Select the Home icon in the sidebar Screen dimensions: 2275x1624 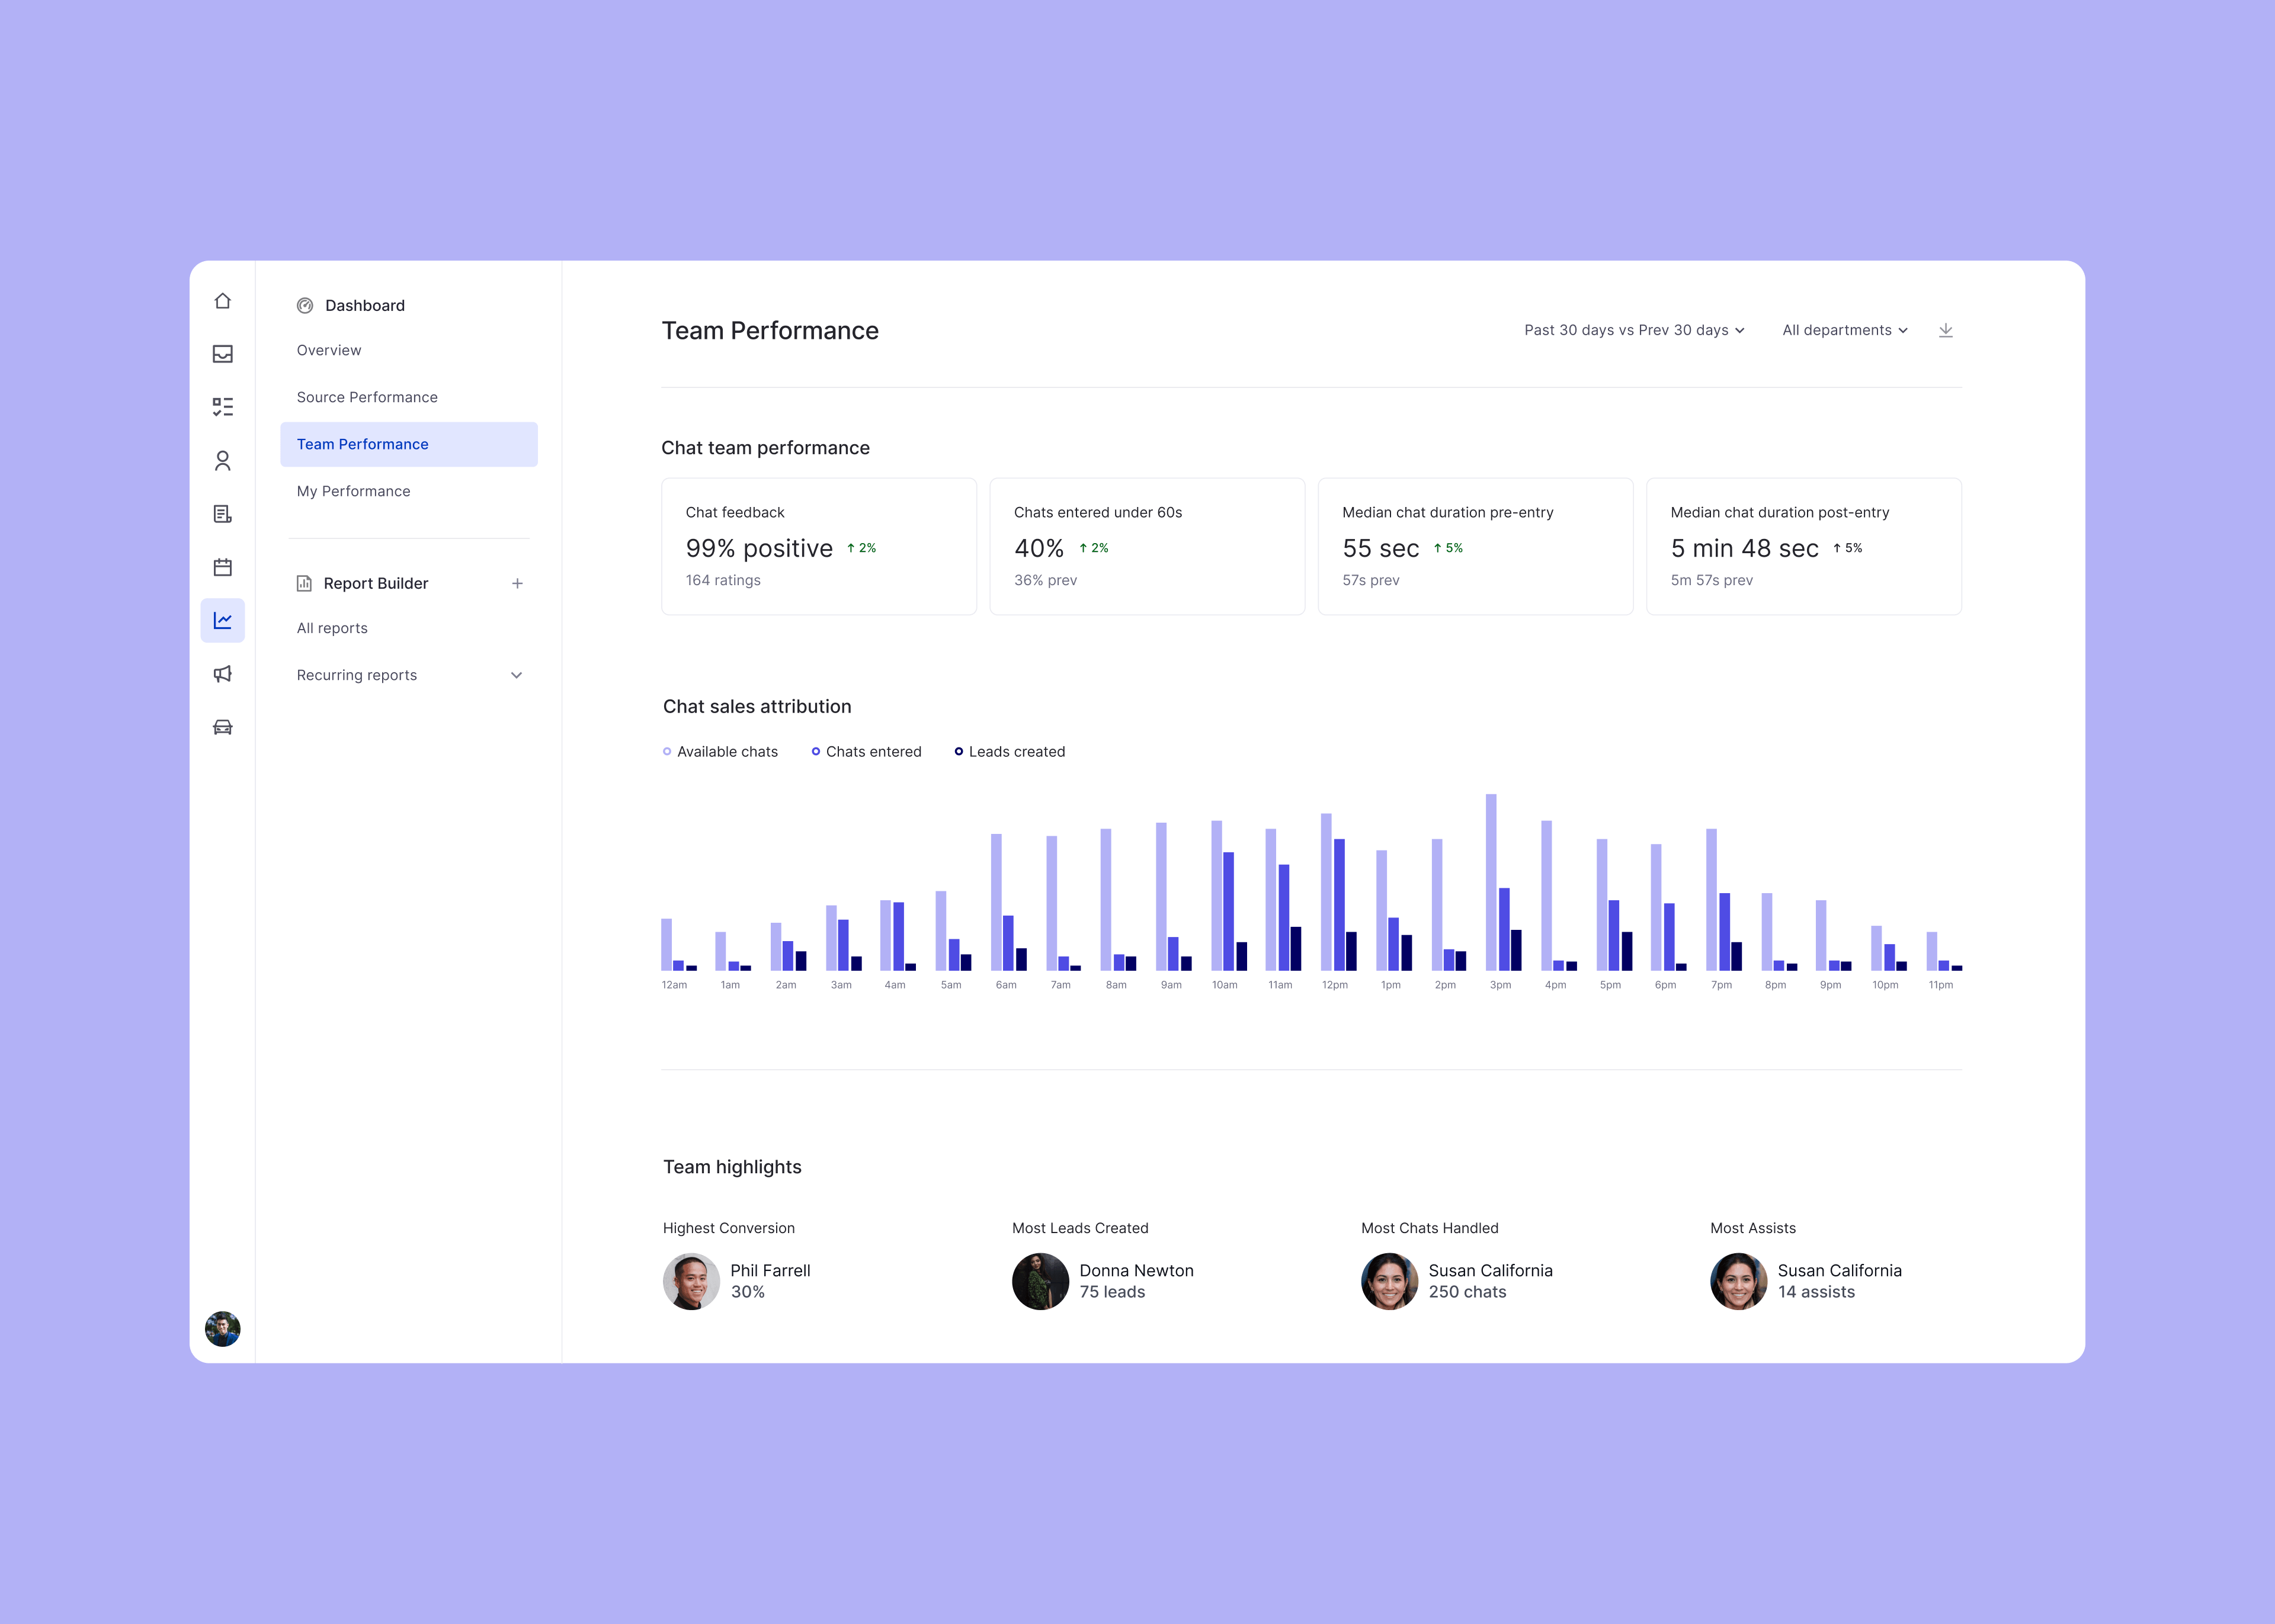click(x=223, y=301)
